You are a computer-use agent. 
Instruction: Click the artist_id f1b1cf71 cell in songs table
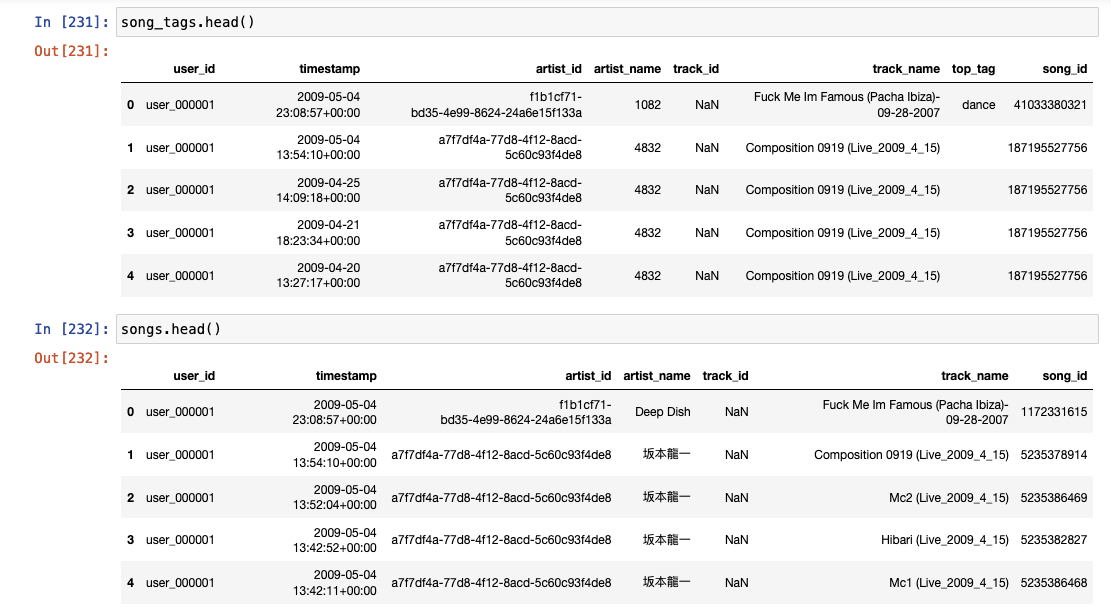point(526,412)
